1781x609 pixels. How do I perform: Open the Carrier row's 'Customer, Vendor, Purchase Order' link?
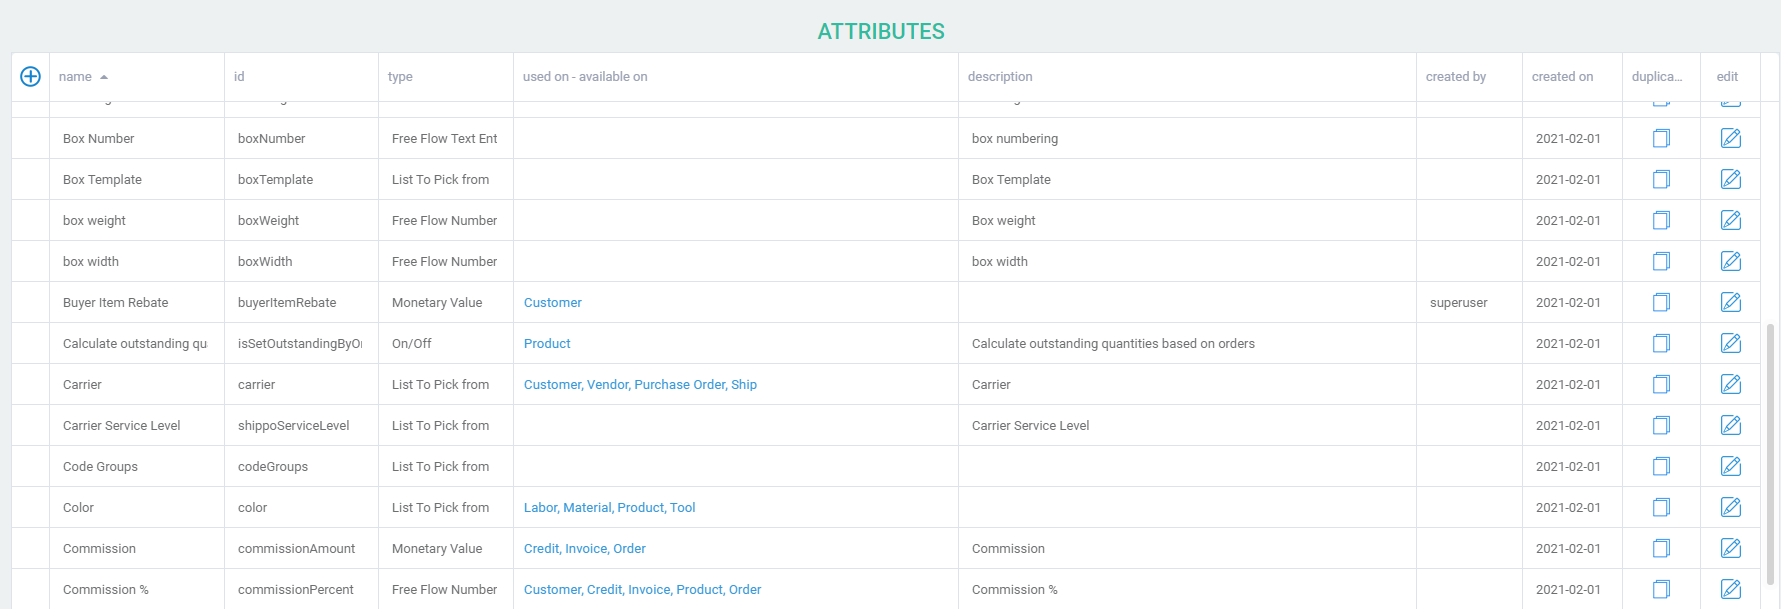click(x=640, y=384)
